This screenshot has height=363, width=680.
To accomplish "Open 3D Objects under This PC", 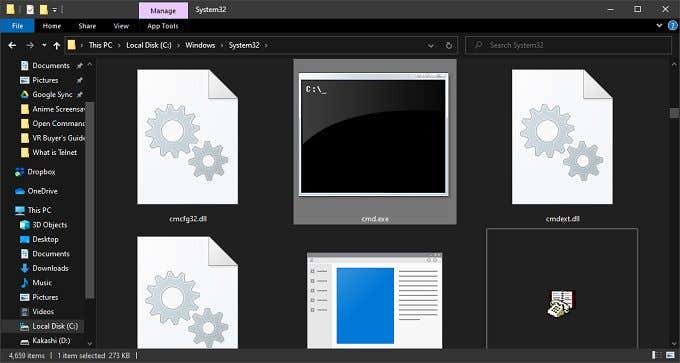I will click(x=49, y=225).
